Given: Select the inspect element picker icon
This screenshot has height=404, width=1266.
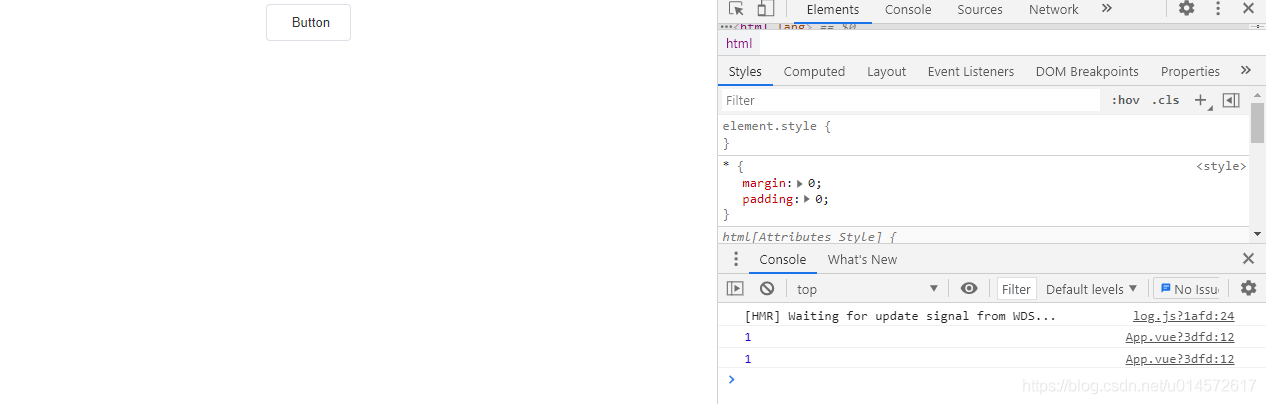Looking at the screenshot, I should tap(736, 9).
